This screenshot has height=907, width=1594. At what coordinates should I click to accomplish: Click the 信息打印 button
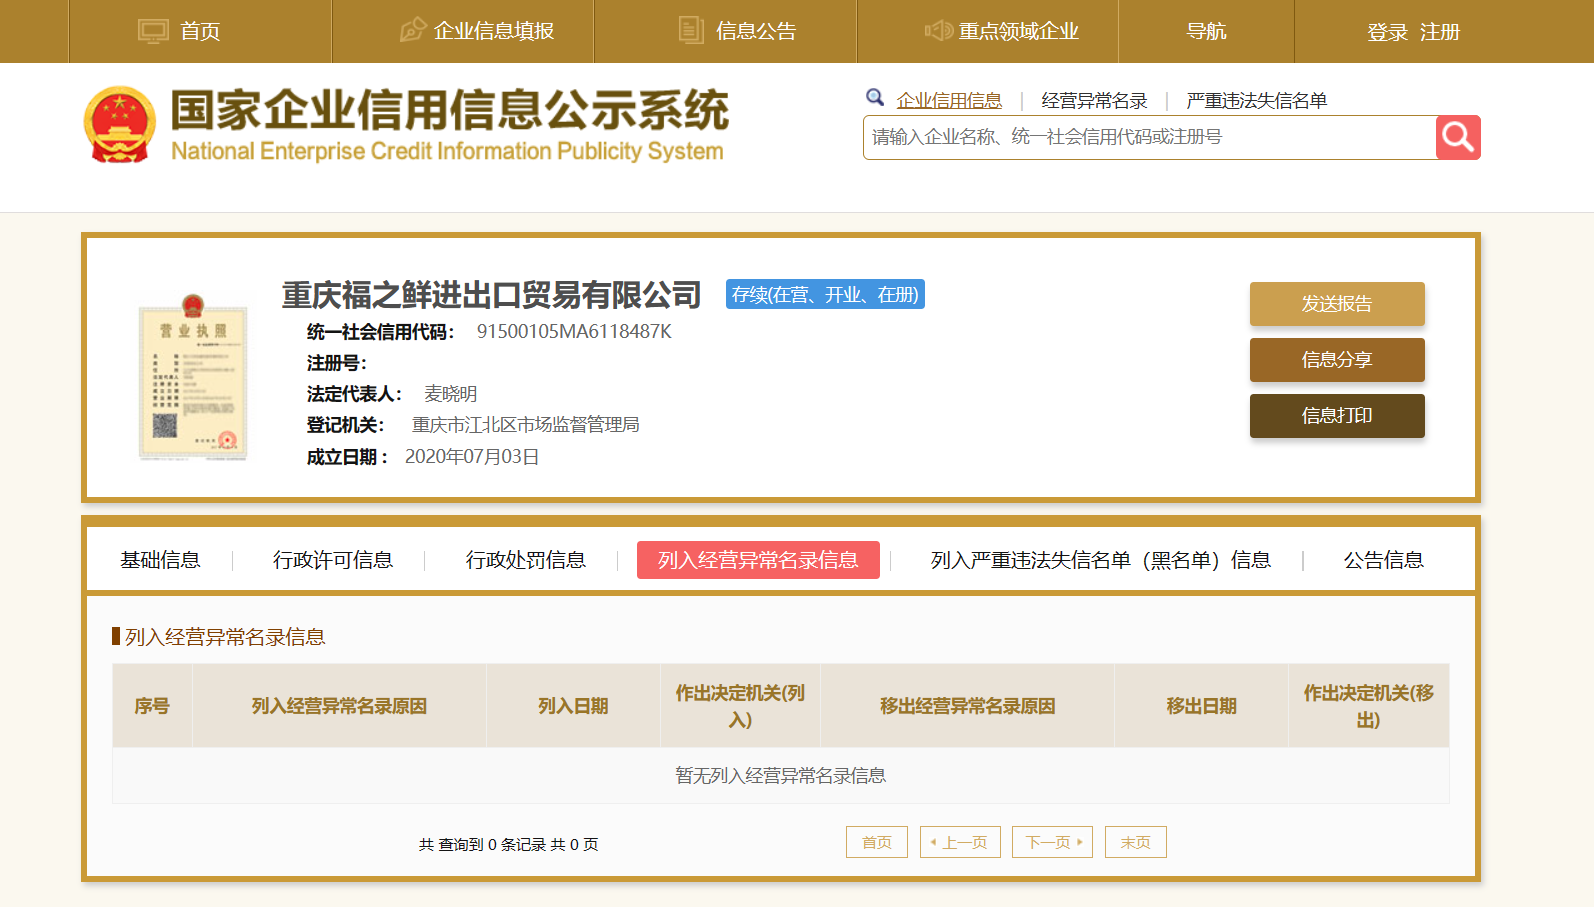[1337, 416]
